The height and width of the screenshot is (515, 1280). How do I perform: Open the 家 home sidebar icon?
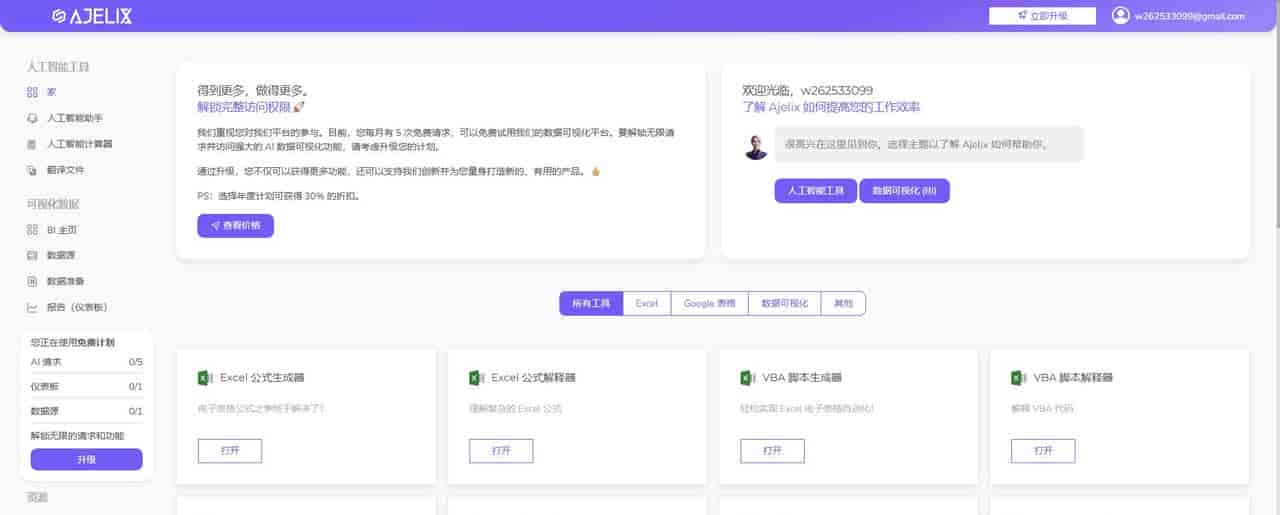pos(32,92)
